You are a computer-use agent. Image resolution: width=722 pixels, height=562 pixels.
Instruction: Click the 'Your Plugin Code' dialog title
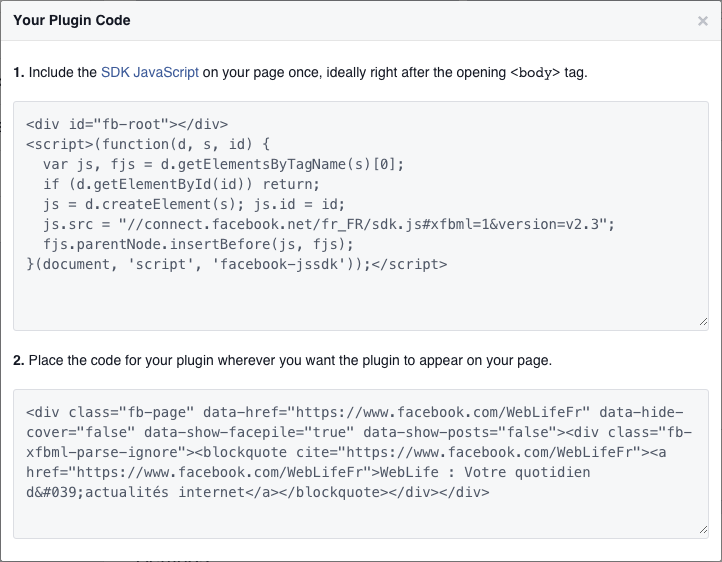tap(72, 20)
